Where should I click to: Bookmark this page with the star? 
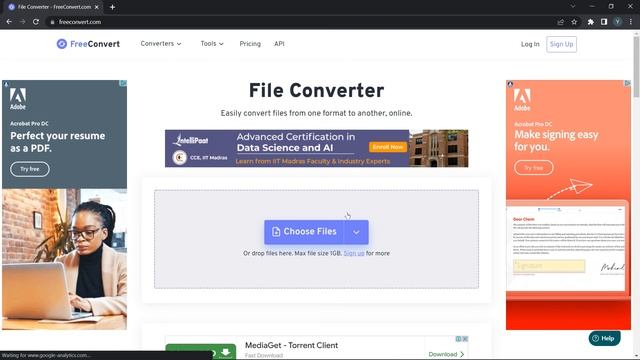(x=574, y=22)
